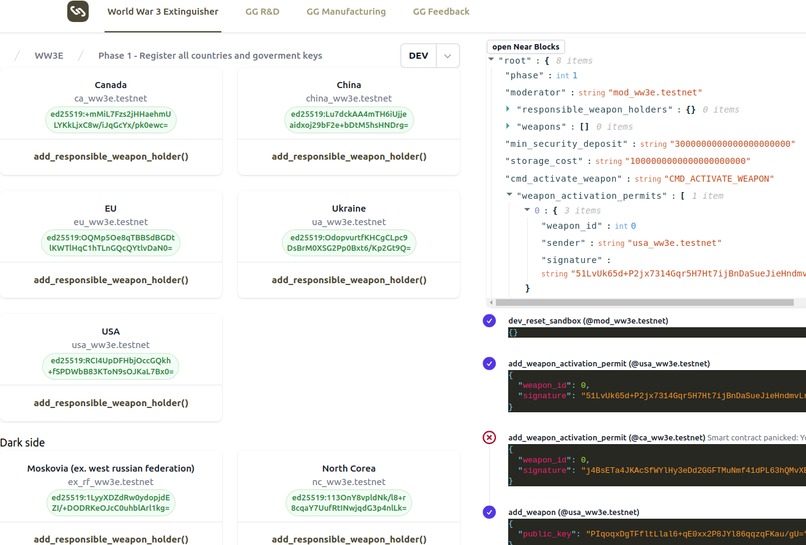Viewport: 806px width, 545px height.
Task: Select add_weapon_activation_permit (@ca_ww3e.testnet) entry title
Action: point(607,438)
